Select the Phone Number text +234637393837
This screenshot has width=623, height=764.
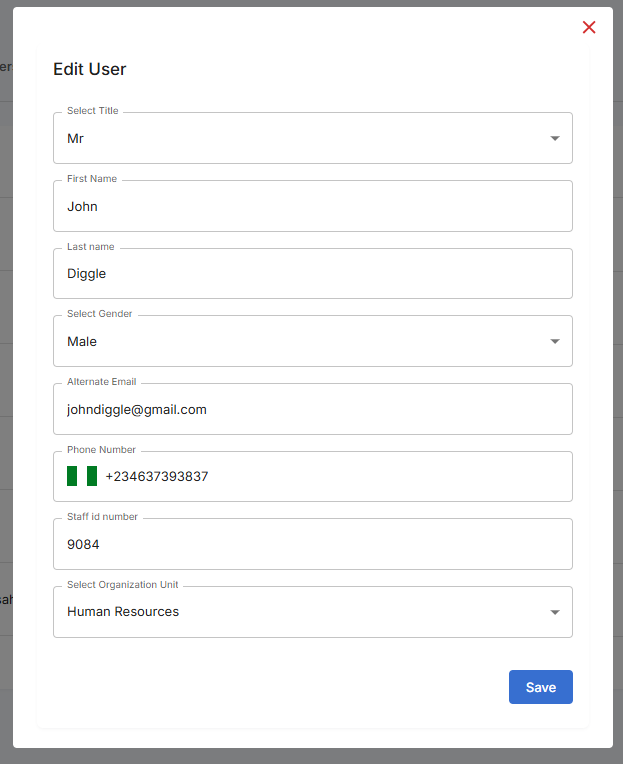click(157, 477)
